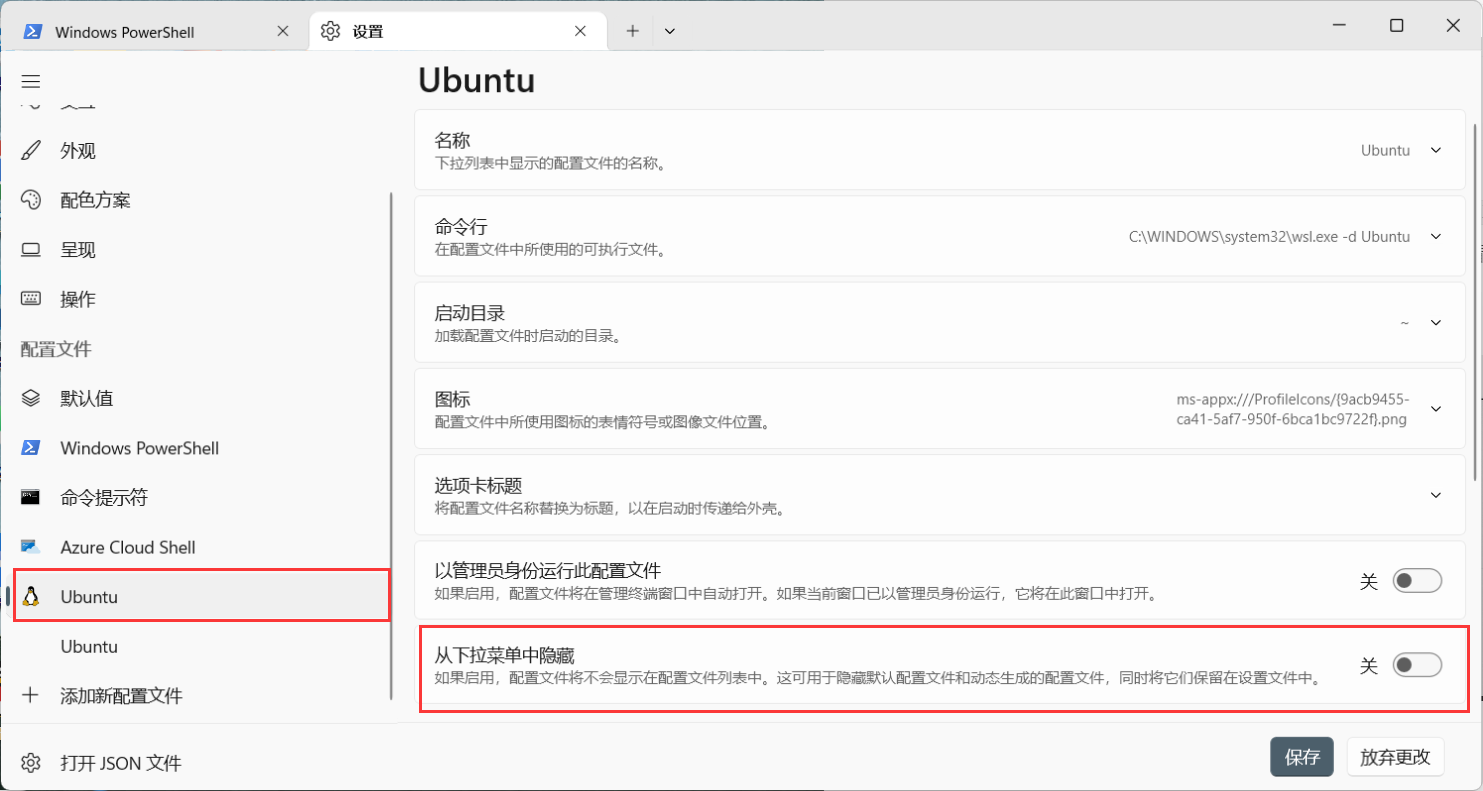Expand the 命令行 setting row
The image size is (1483, 791).
coord(940,236)
